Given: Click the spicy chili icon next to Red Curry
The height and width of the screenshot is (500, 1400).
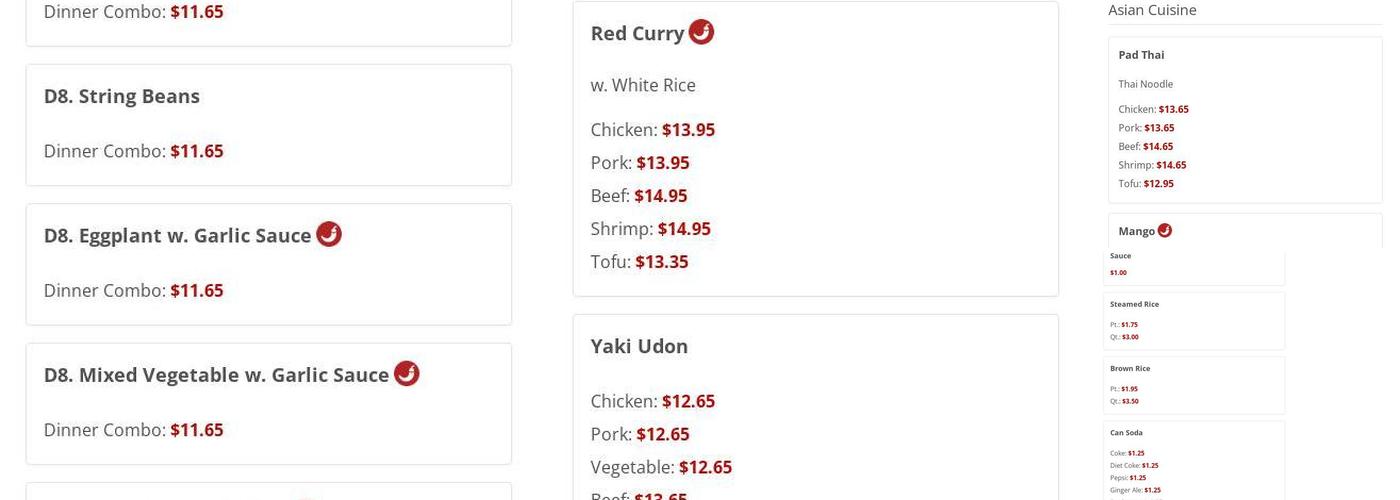Looking at the screenshot, I should 701,32.
